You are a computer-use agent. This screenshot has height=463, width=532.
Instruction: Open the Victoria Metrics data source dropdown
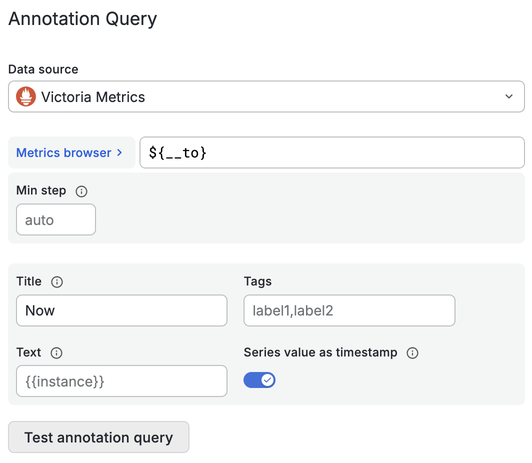(x=266, y=97)
